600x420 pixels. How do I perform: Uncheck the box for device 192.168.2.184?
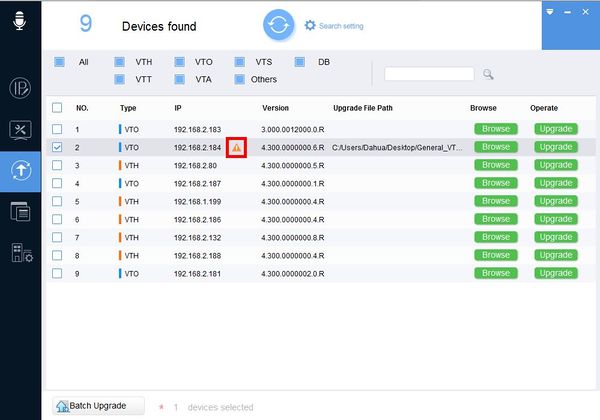(57, 147)
